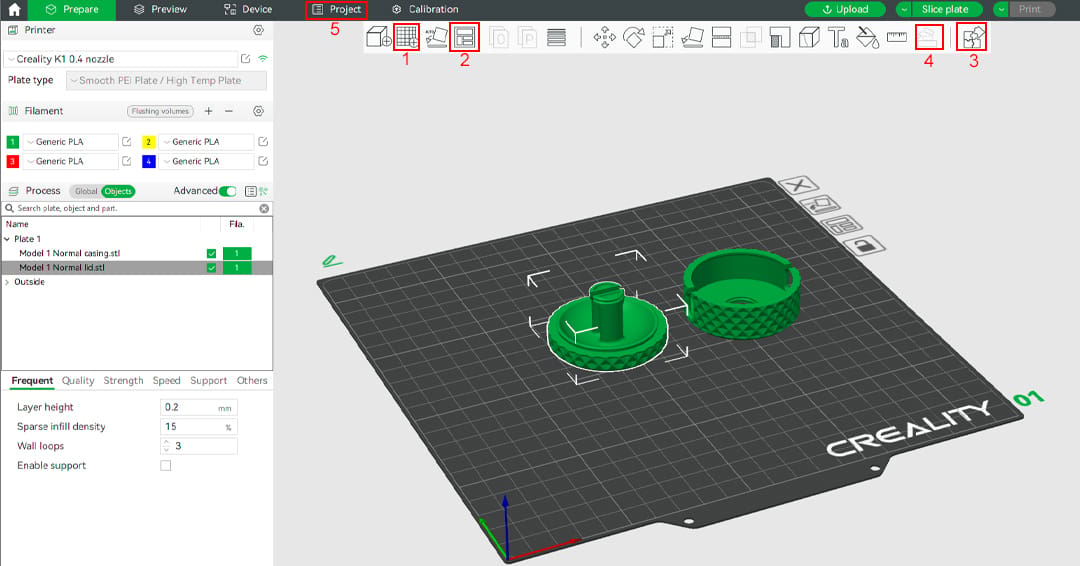Expand the Outside tree item
Screen dimensions: 1080x566
click(x=8, y=282)
